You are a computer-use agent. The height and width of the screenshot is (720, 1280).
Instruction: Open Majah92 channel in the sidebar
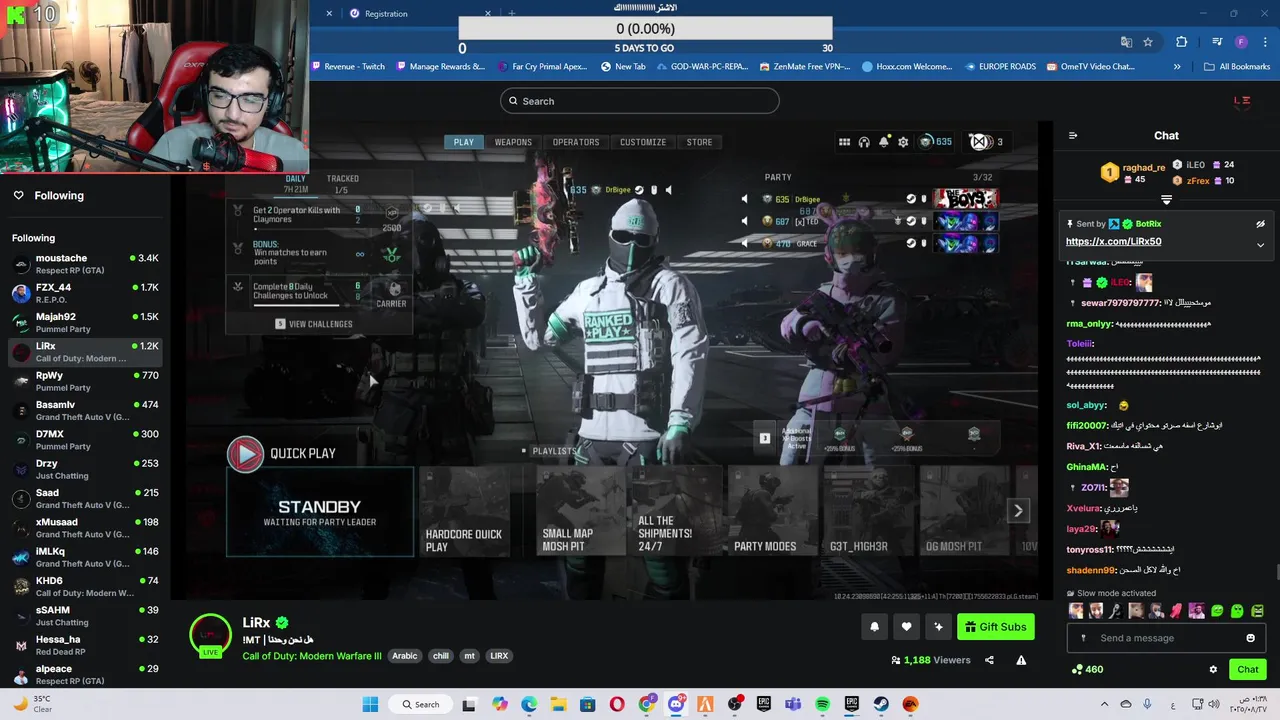pos(85,322)
